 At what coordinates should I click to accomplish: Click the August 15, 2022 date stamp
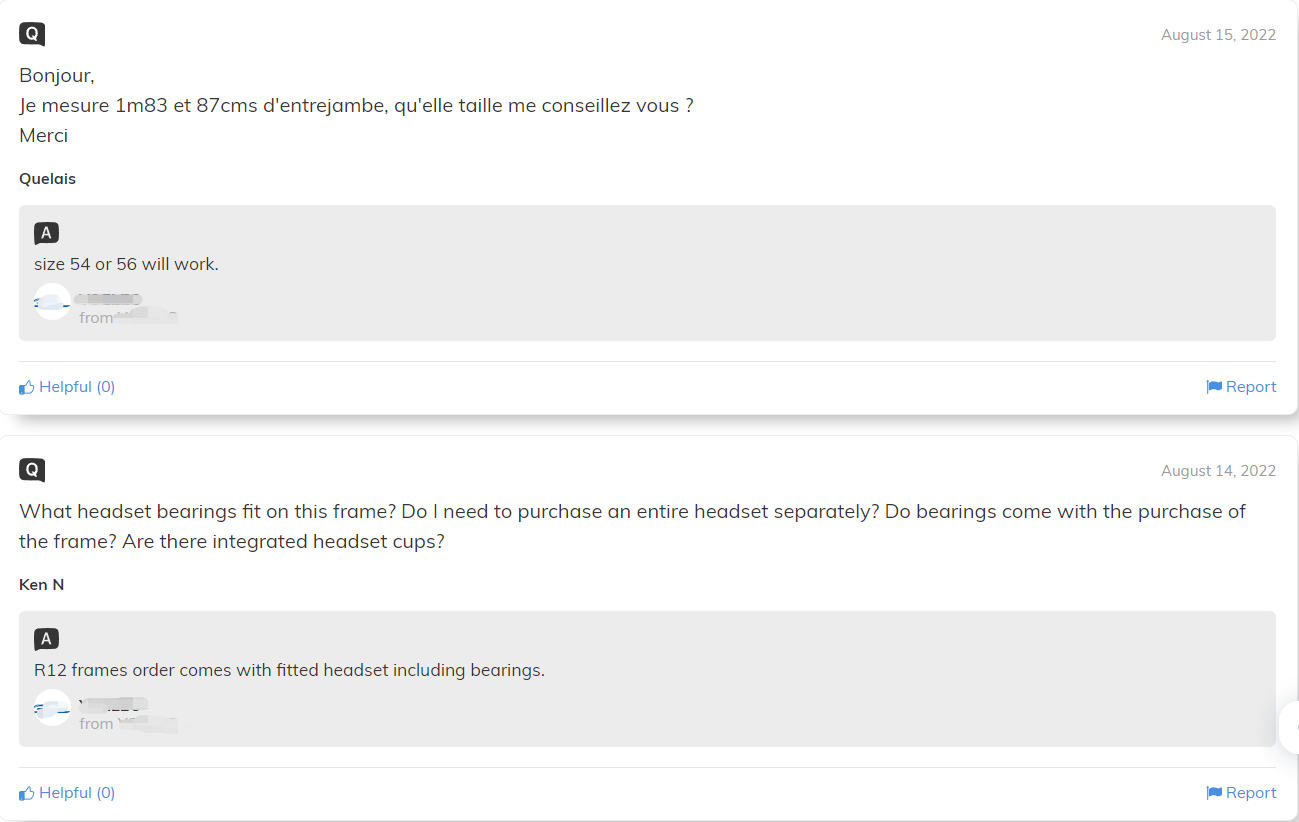click(x=1218, y=35)
